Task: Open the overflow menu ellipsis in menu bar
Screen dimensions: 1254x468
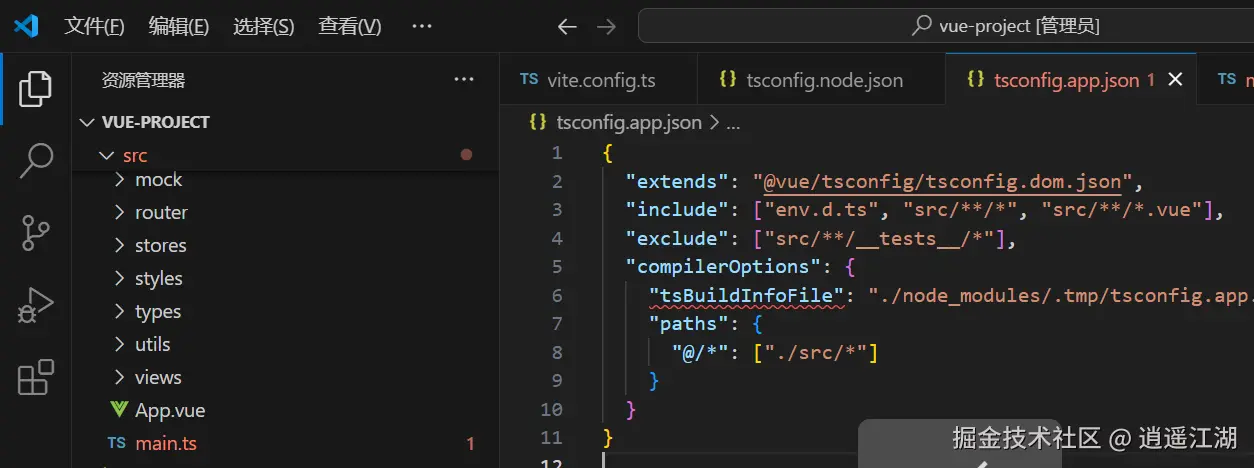Action: click(x=422, y=27)
